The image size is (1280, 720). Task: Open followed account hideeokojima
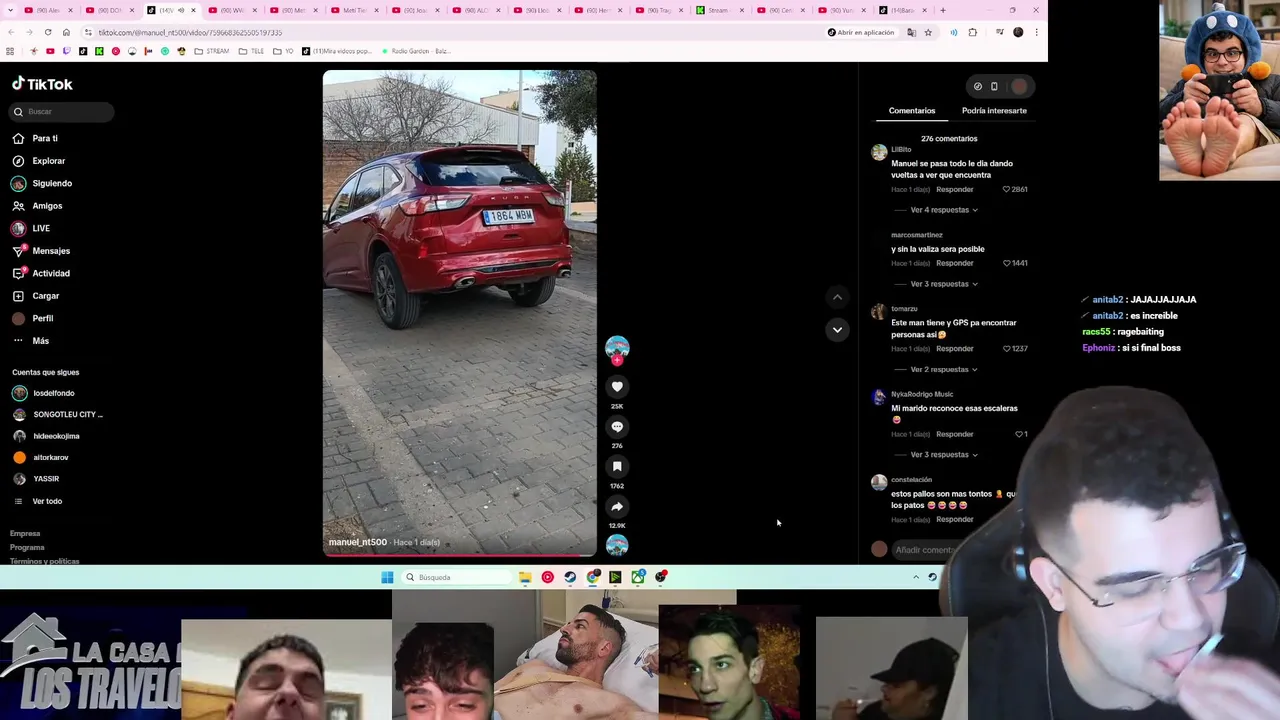pos(55,436)
